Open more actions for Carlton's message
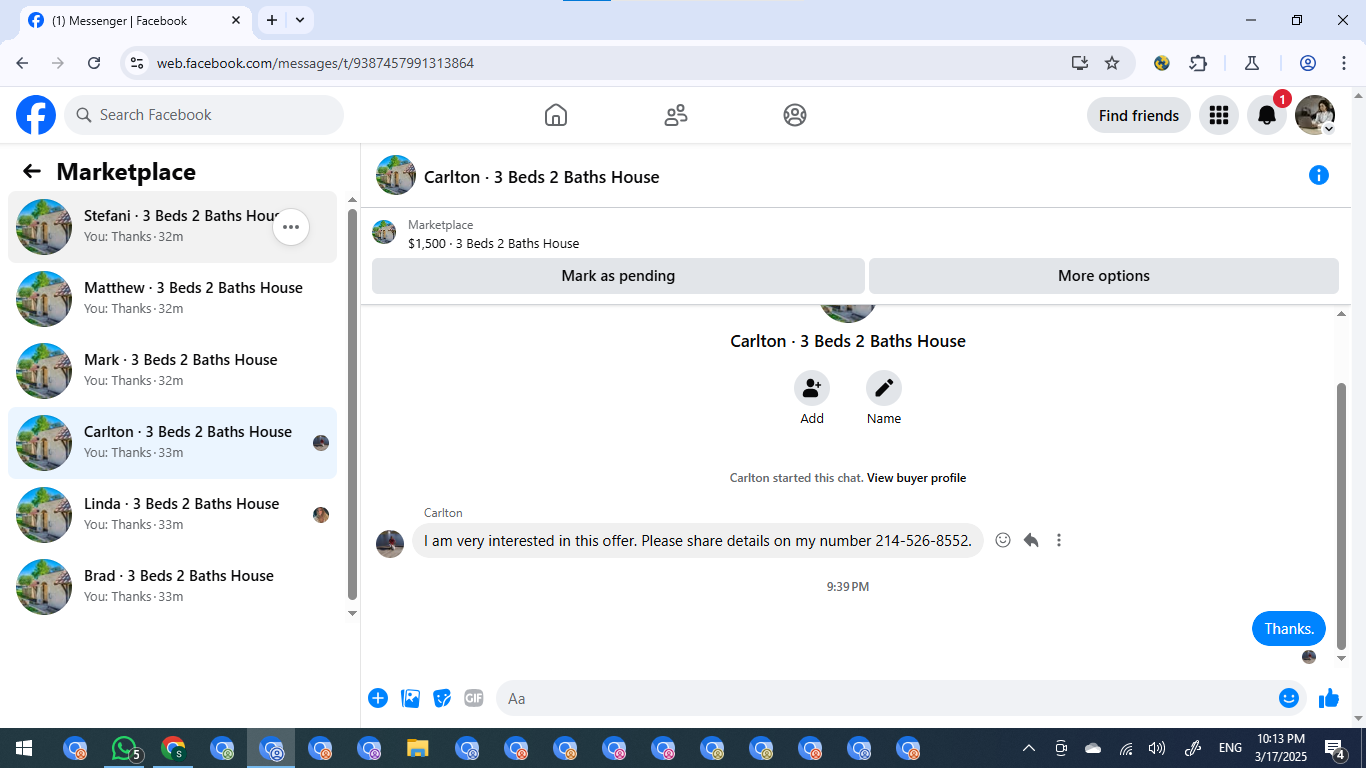The width and height of the screenshot is (1366, 768). (x=1059, y=540)
